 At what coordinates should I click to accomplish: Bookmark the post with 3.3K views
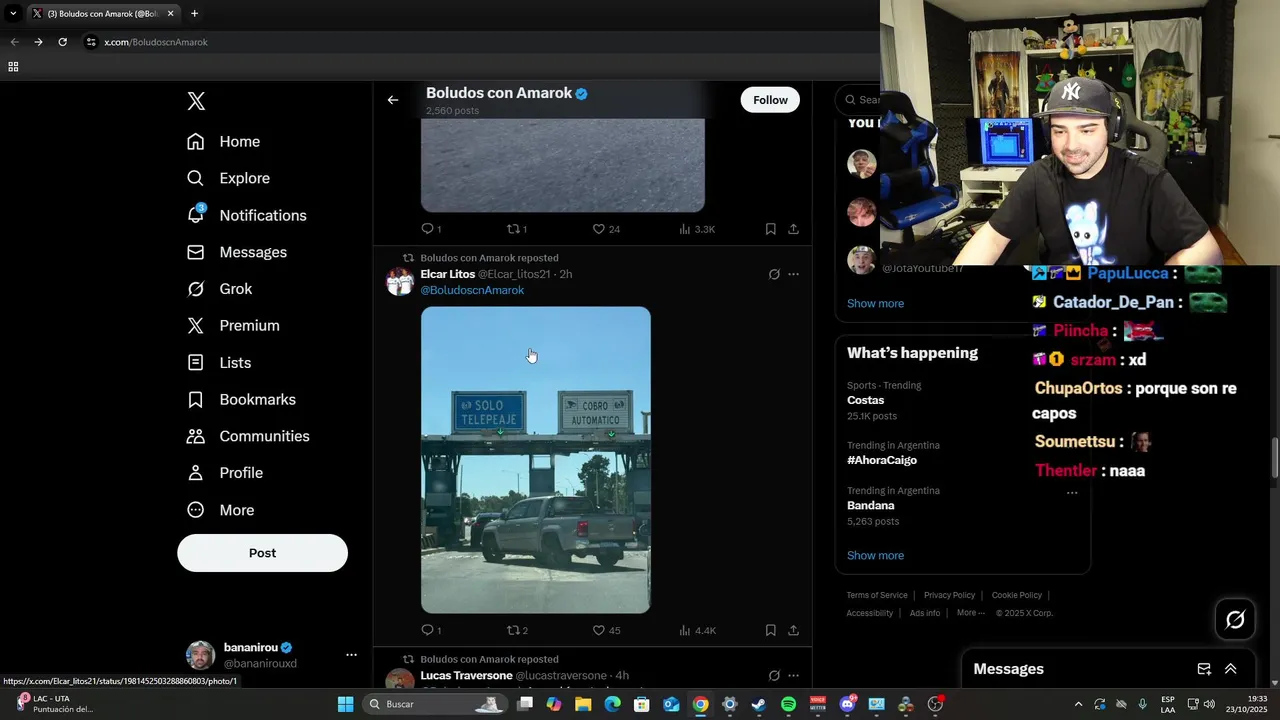771,229
